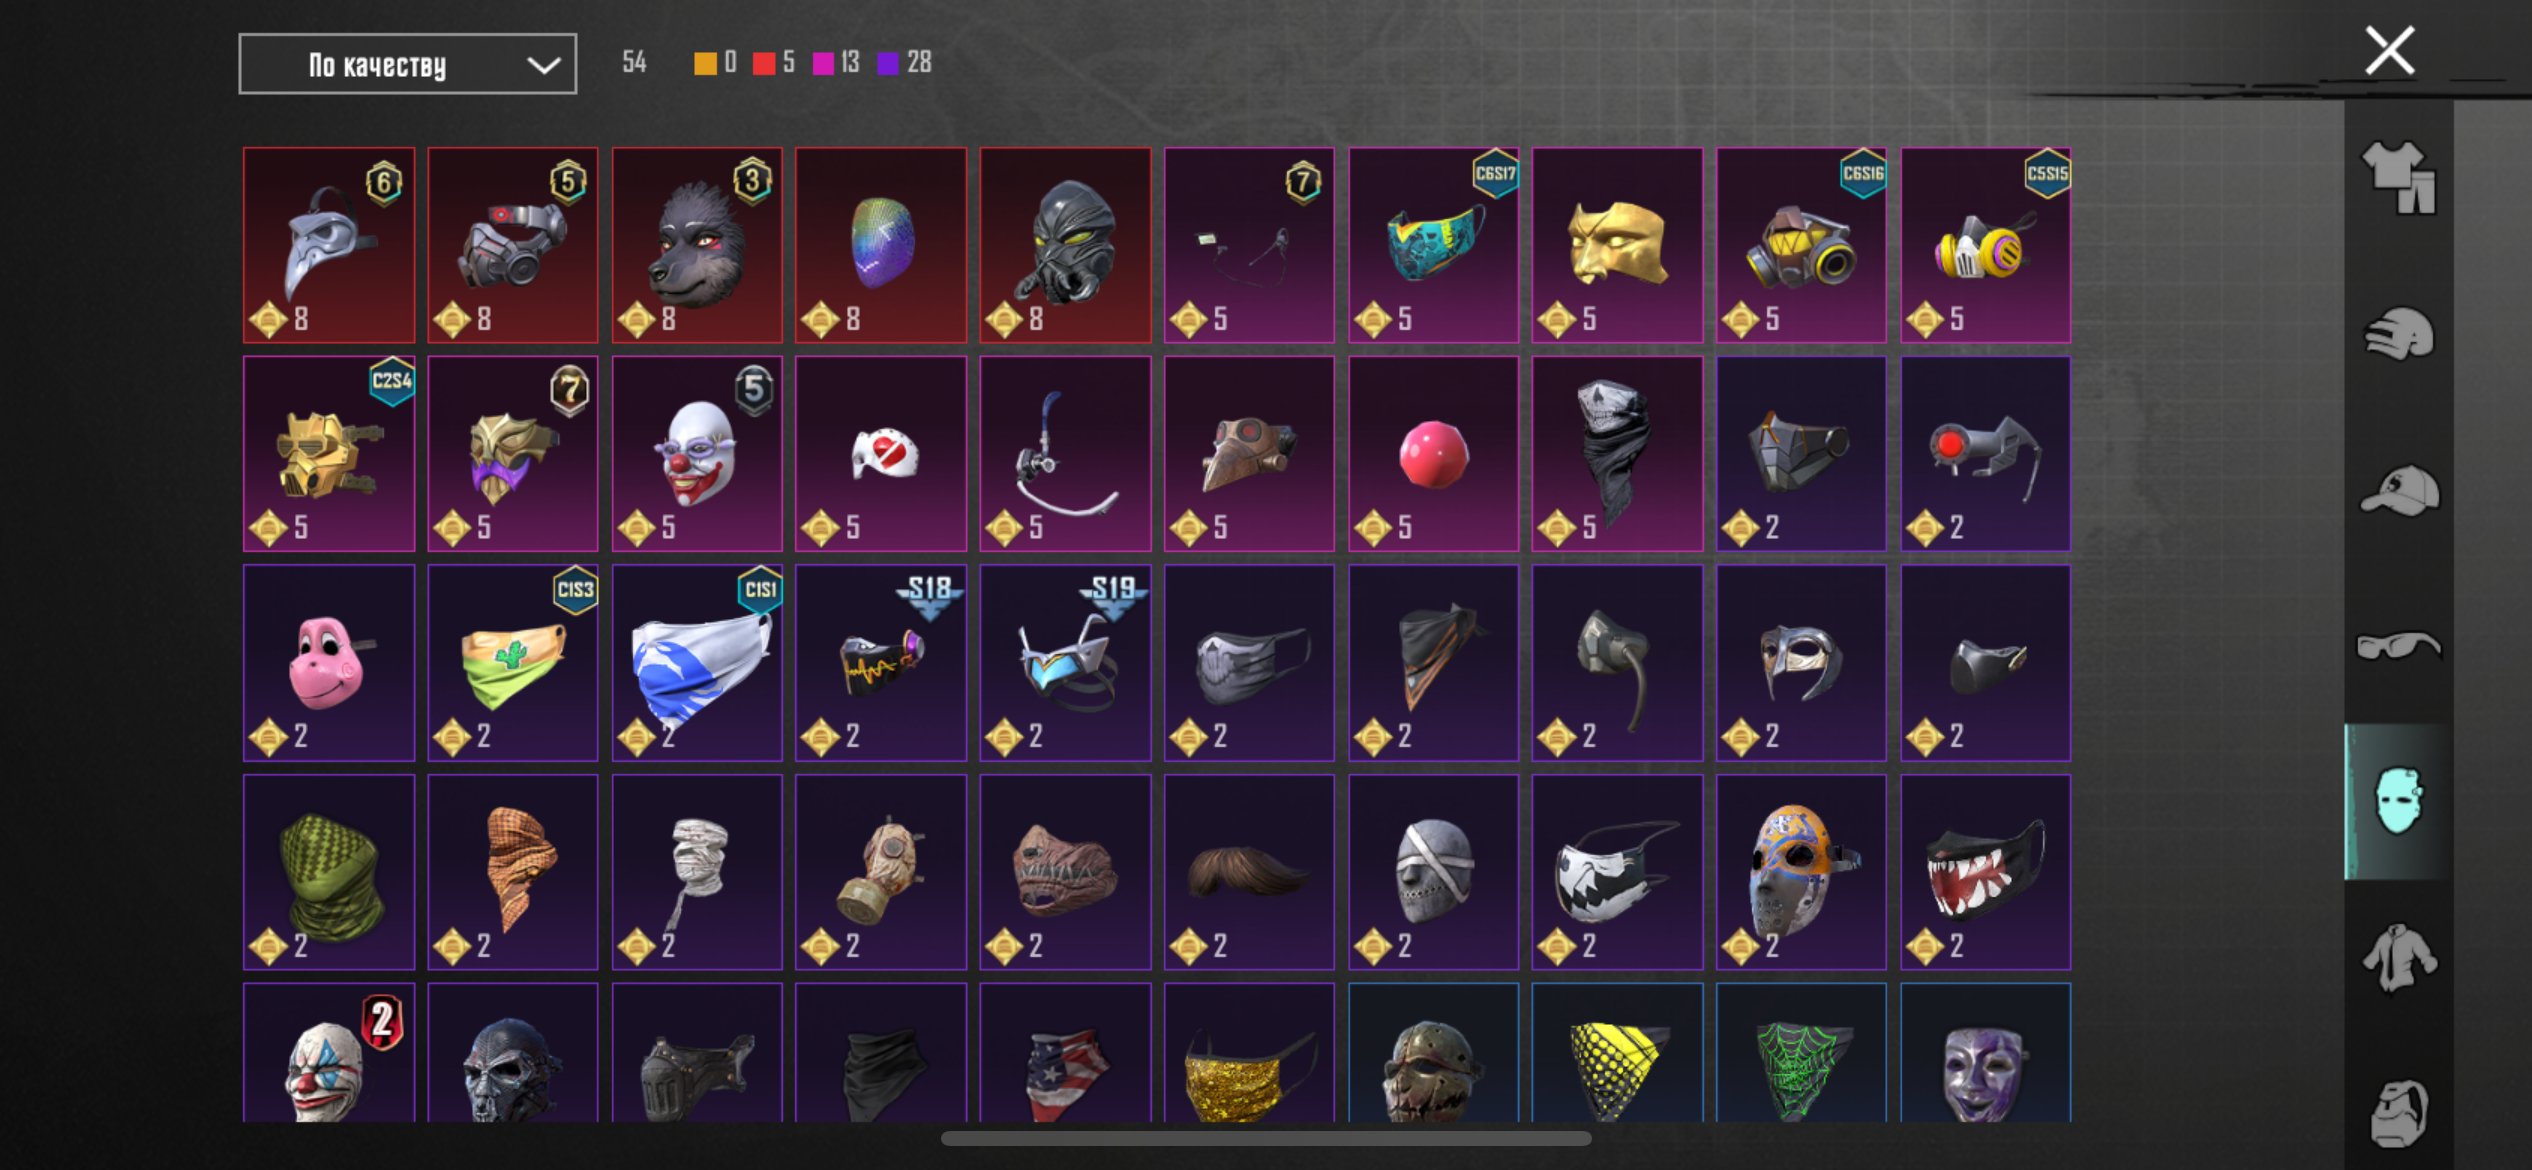Switch to the cap category icon
The image size is (2532, 1170).
click(2399, 490)
